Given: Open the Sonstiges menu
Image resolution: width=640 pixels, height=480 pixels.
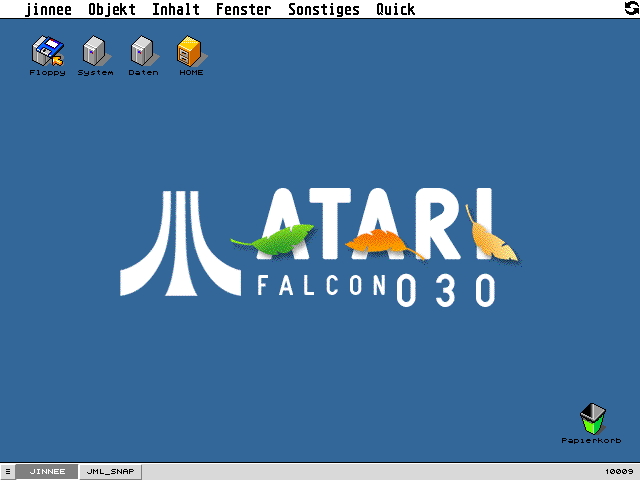Looking at the screenshot, I should 324,9.
